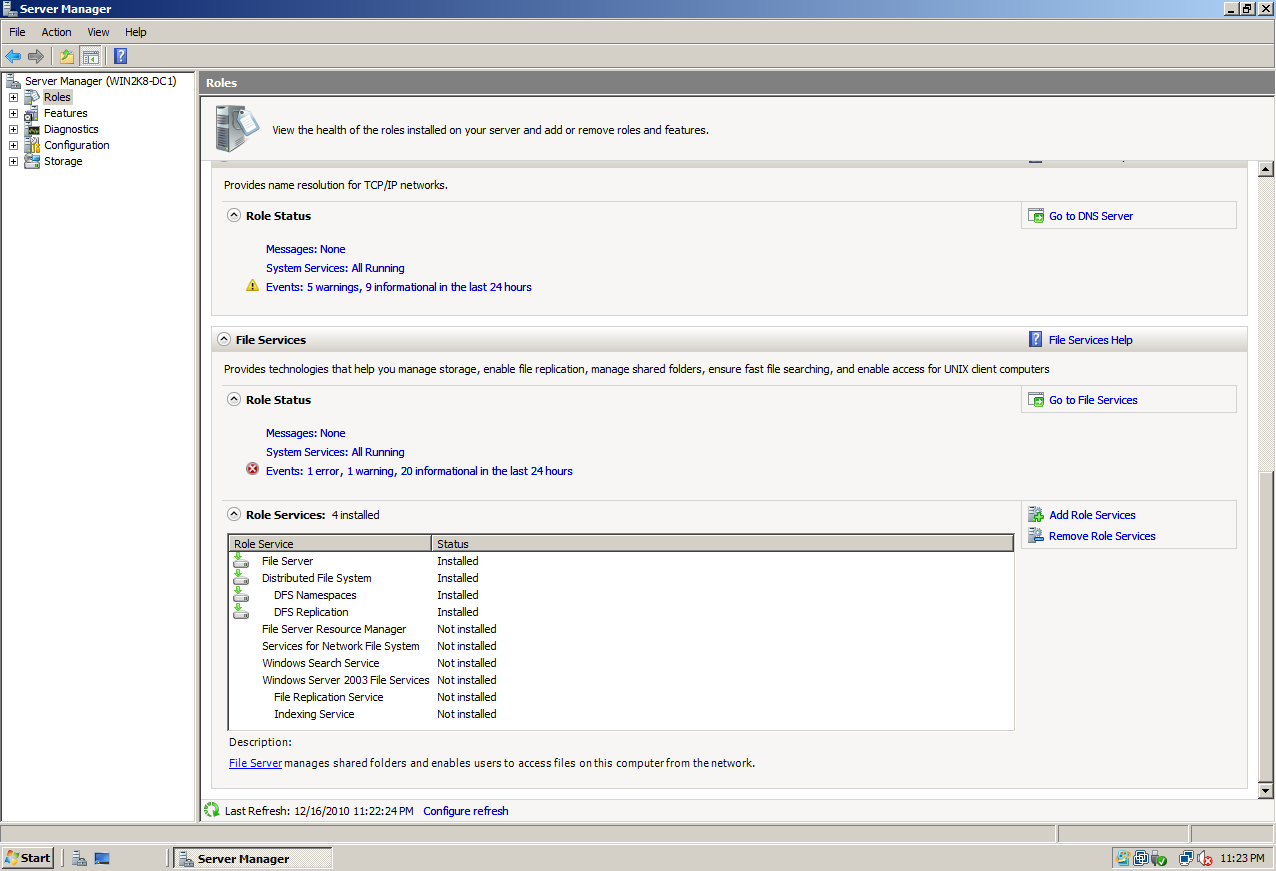The image size is (1276, 871).
Task: Click the Remove Role Services icon
Action: [1036, 535]
